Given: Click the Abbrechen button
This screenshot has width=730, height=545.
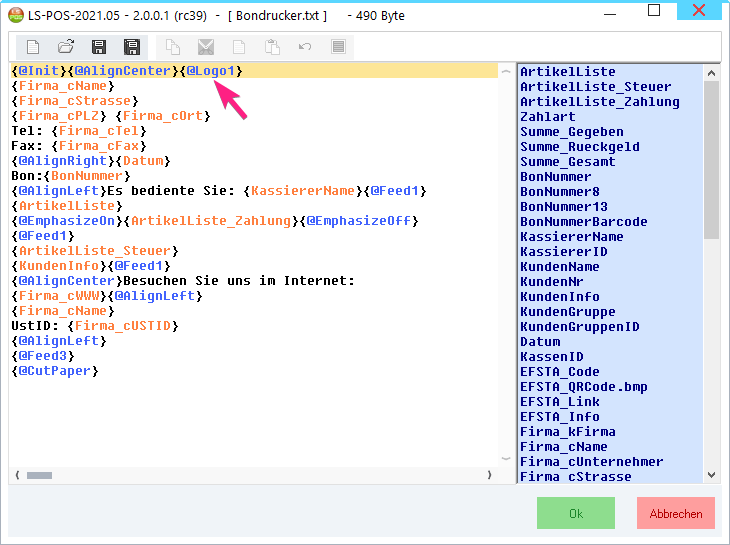Looking at the screenshot, I should (676, 513).
